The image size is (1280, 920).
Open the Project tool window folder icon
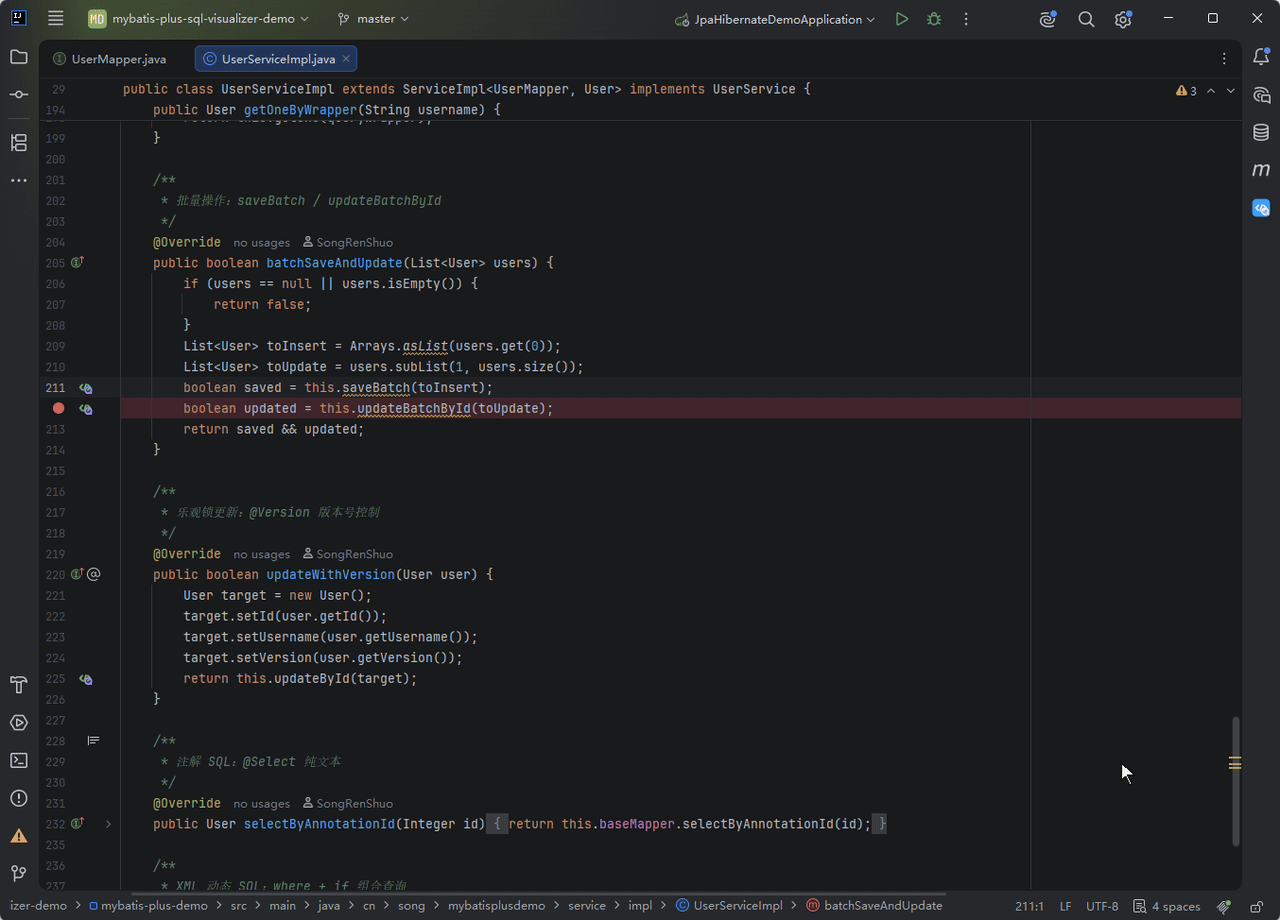pyautogui.click(x=19, y=57)
